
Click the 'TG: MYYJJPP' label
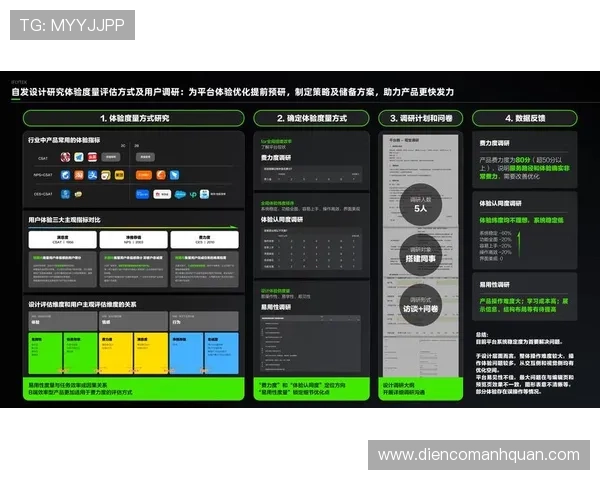pyautogui.click(x=71, y=25)
